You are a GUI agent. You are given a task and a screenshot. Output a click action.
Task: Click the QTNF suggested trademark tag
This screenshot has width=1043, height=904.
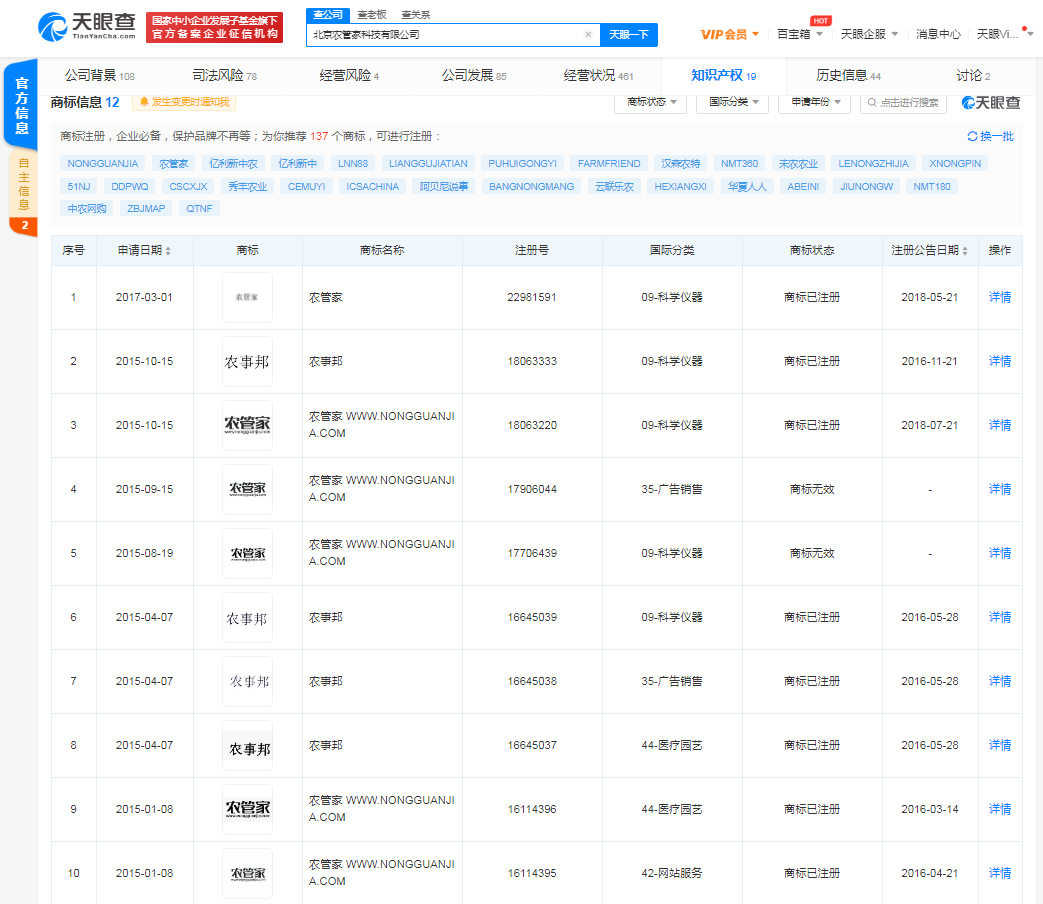click(199, 209)
